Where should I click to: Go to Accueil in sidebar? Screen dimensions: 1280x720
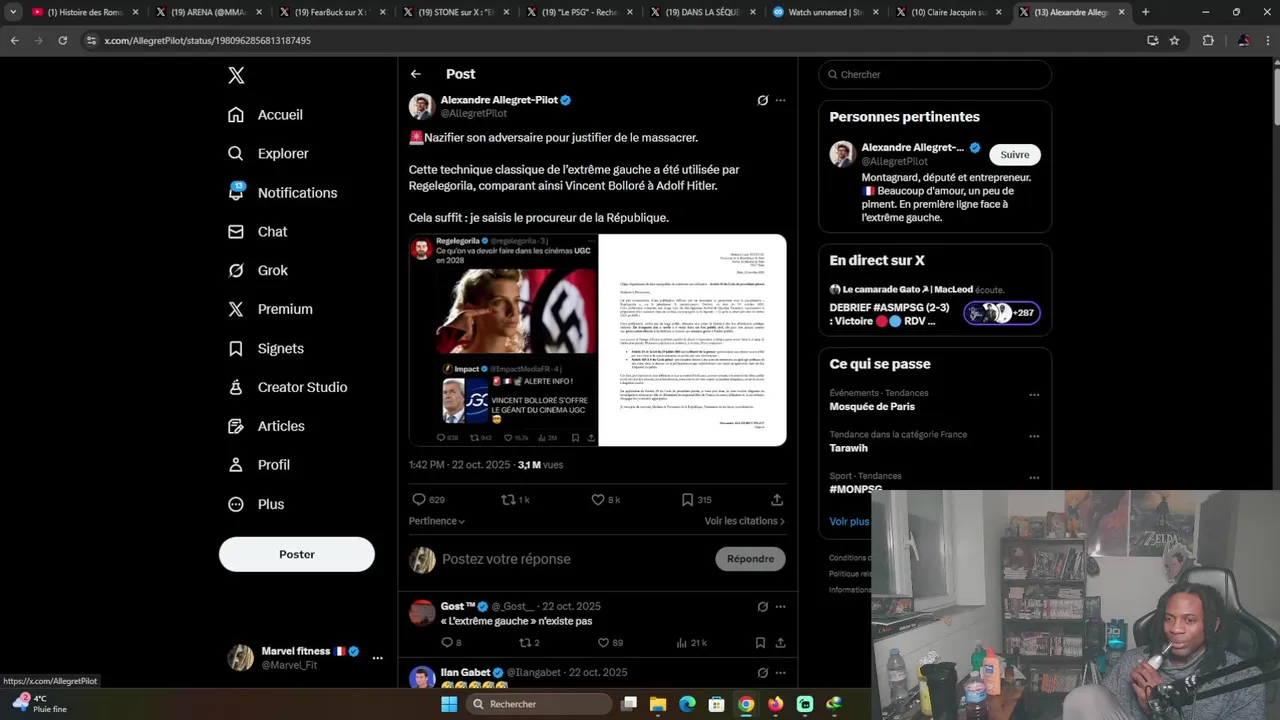pos(265,115)
